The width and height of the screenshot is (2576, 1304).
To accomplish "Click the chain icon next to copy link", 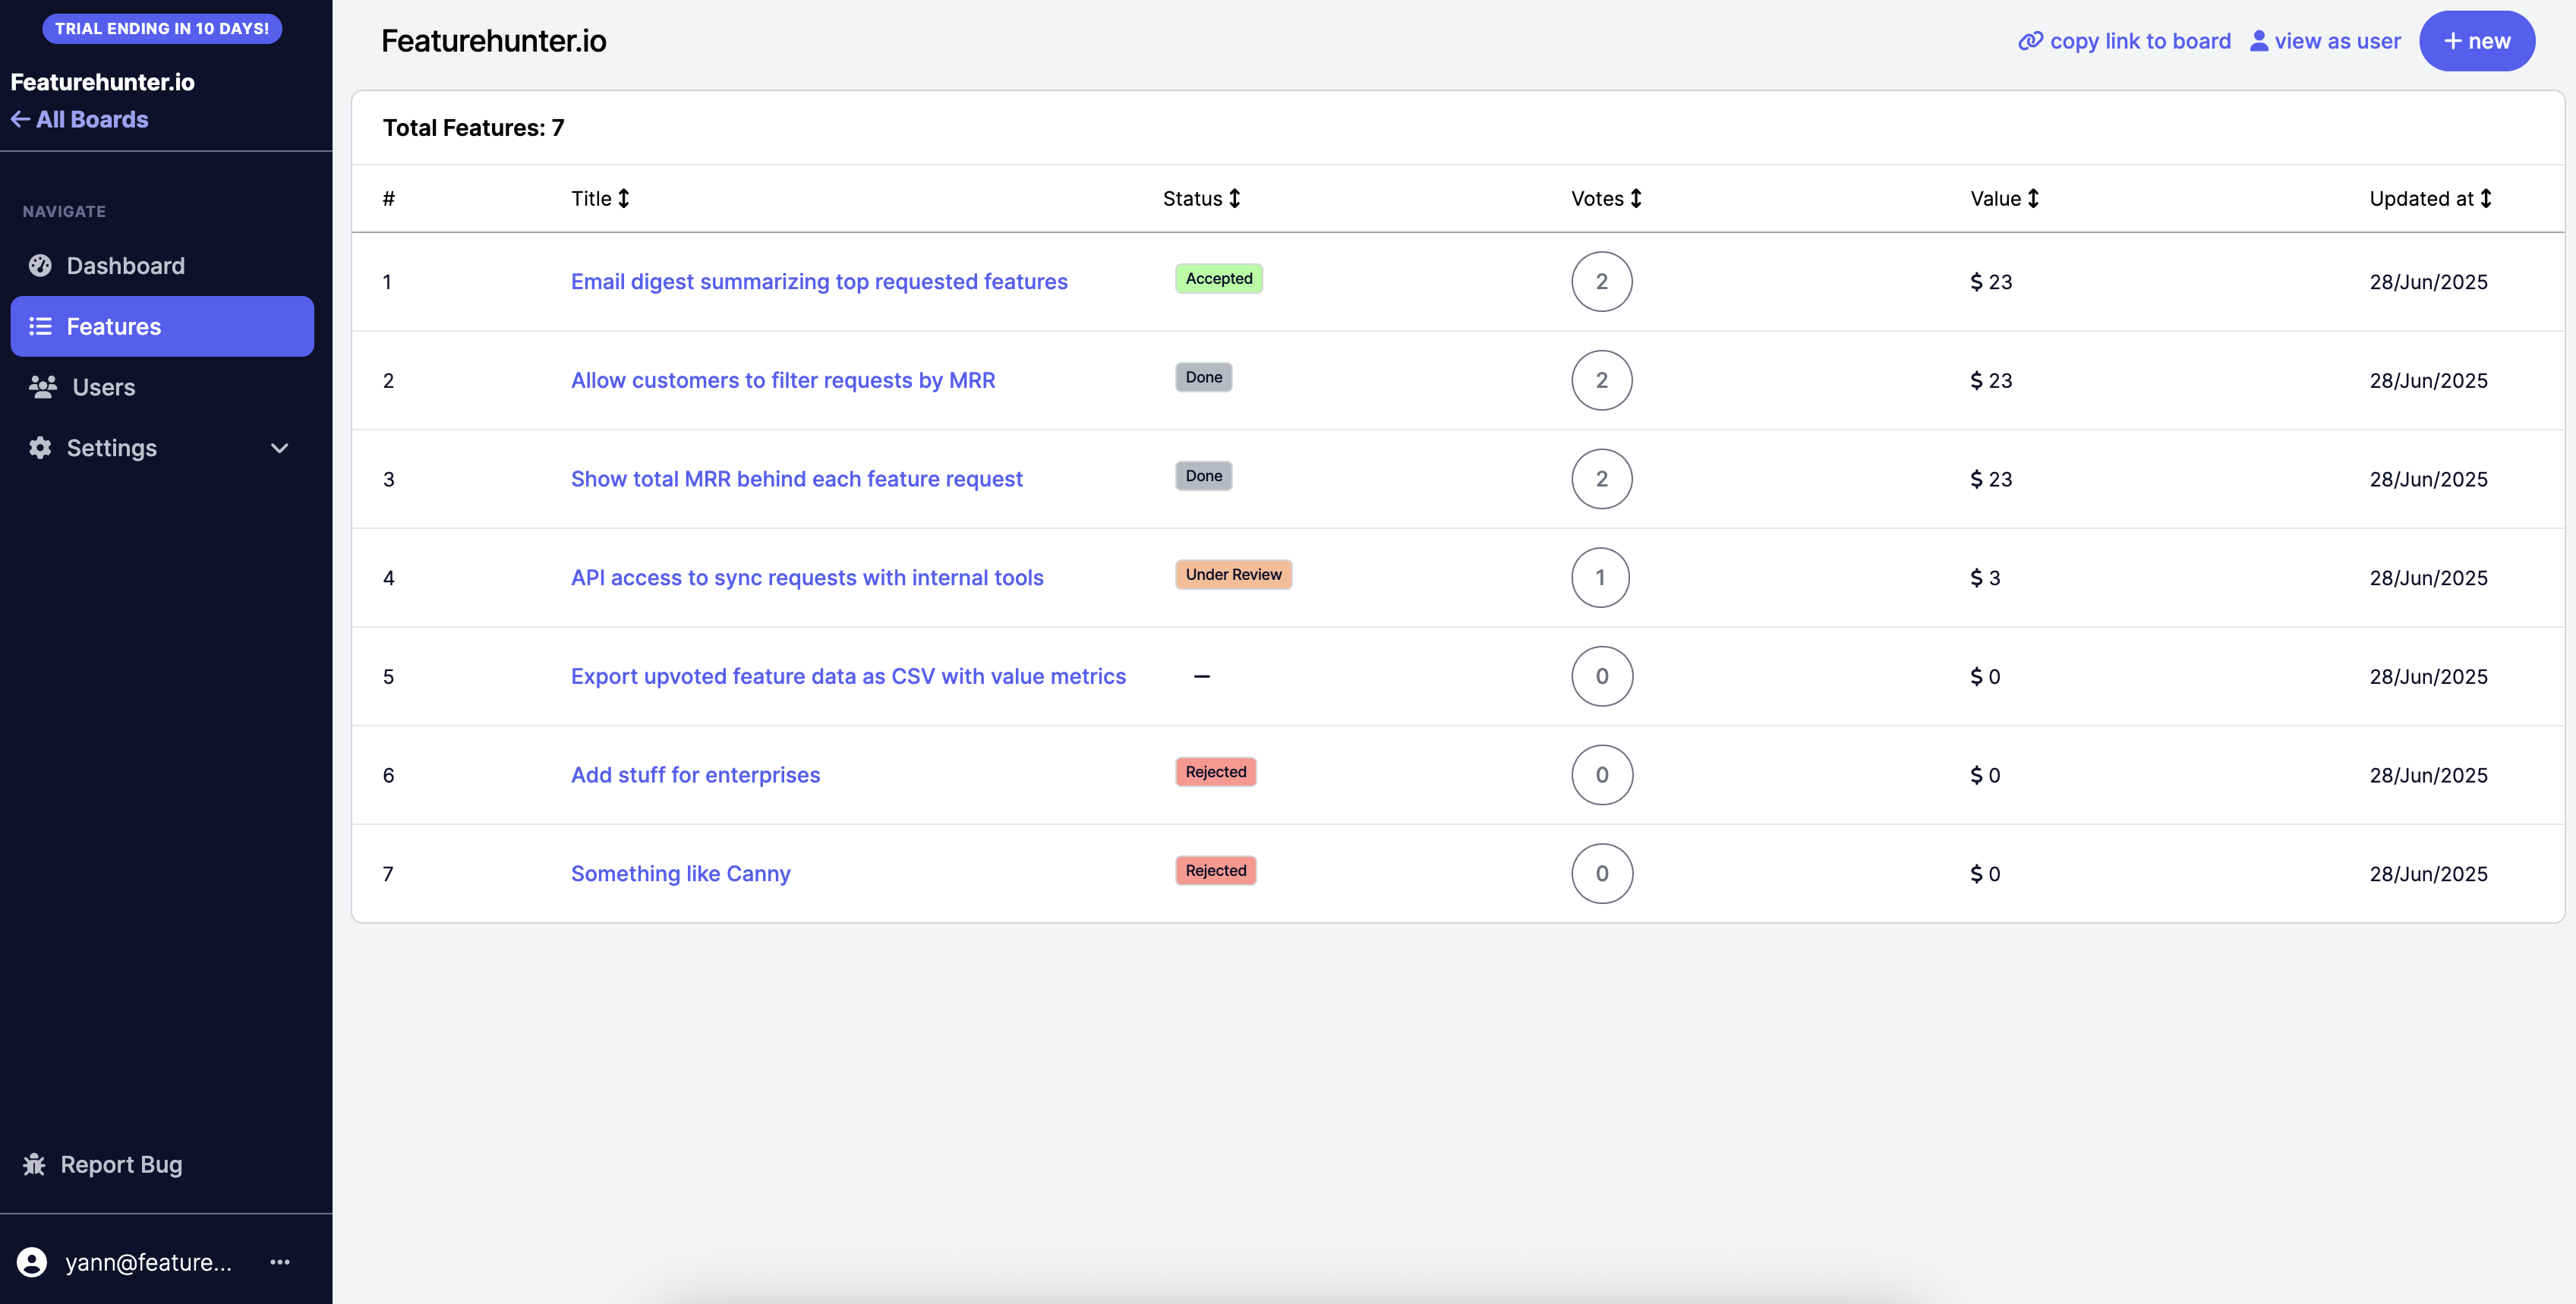I will tap(2031, 41).
